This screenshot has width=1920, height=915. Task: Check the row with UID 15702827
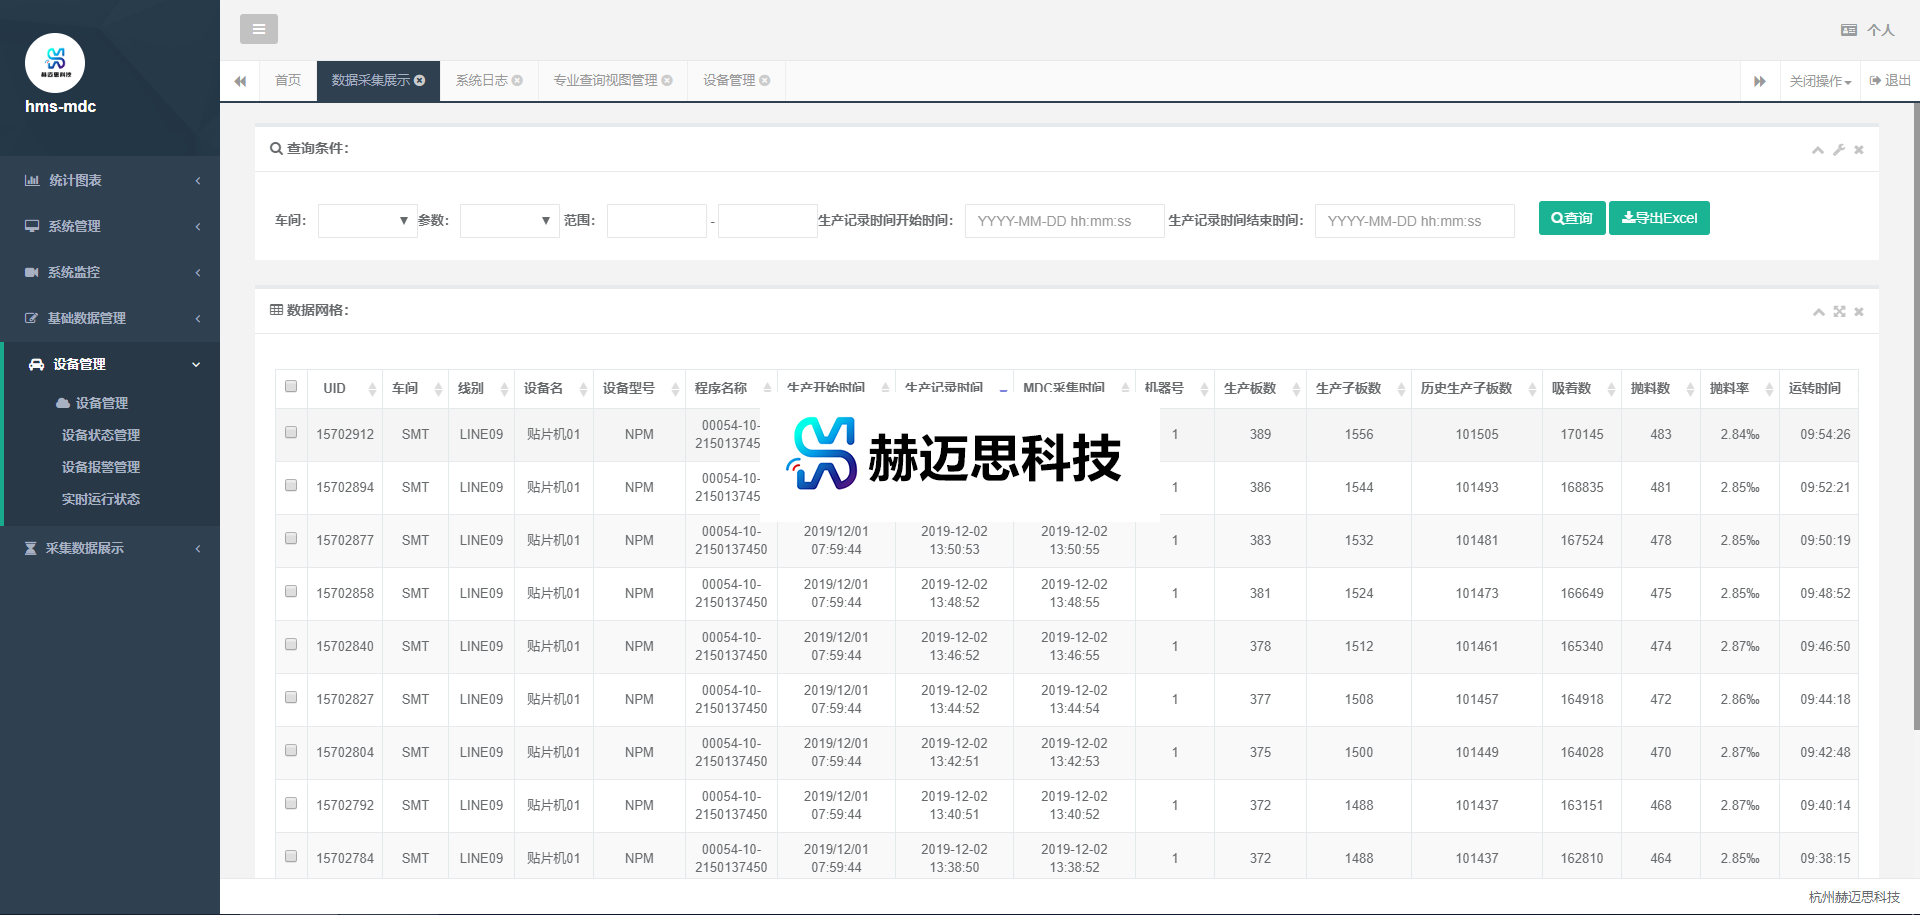click(291, 697)
